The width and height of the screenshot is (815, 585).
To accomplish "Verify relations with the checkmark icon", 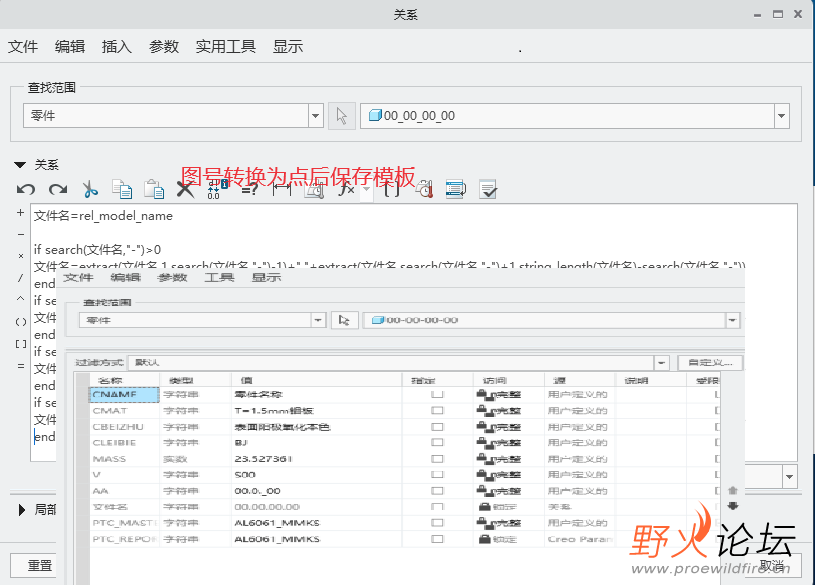I will [488, 189].
